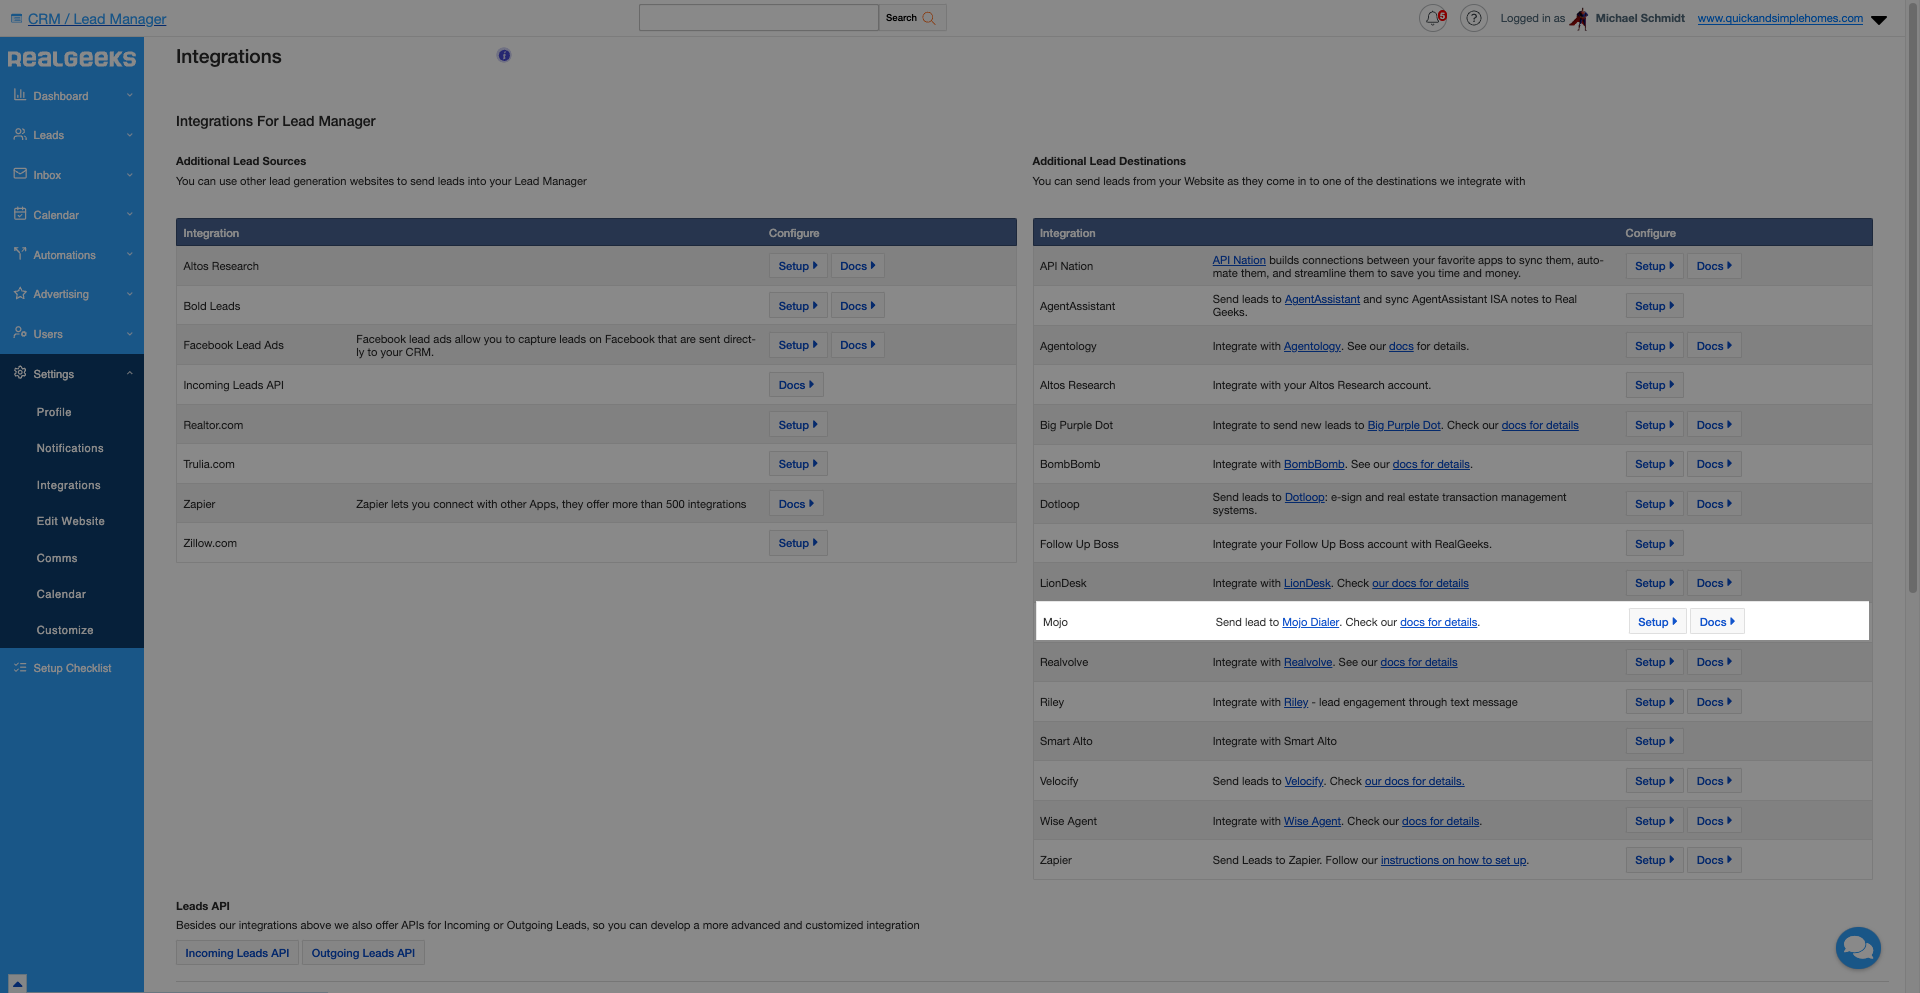Click the Advertising star icon
Image resolution: width=1920 pixels, height=993 pixels.
click(x=20, y=293)
